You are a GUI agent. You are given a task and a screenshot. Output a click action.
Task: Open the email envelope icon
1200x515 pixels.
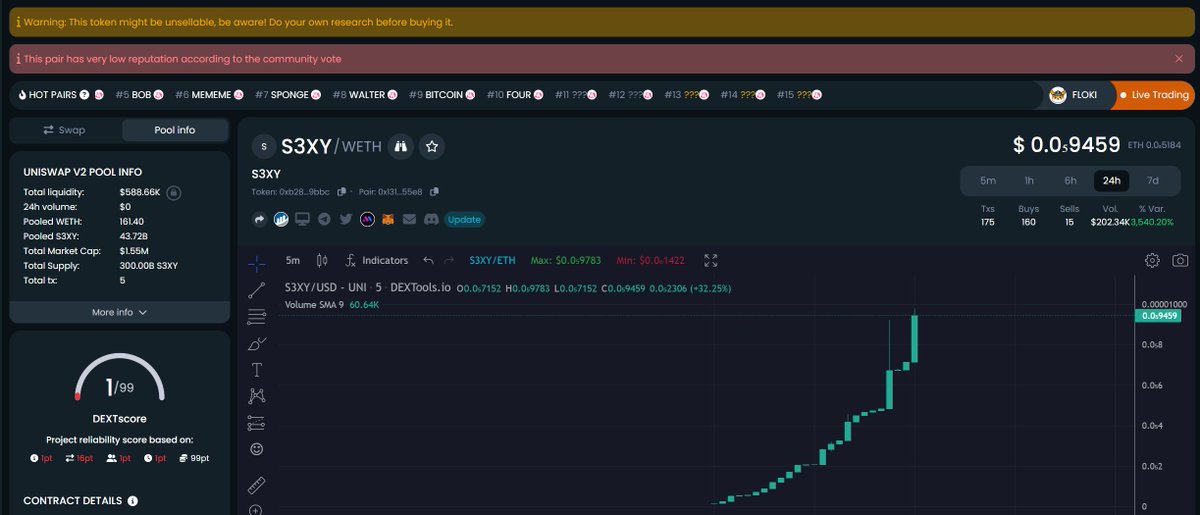coord(410,218)
